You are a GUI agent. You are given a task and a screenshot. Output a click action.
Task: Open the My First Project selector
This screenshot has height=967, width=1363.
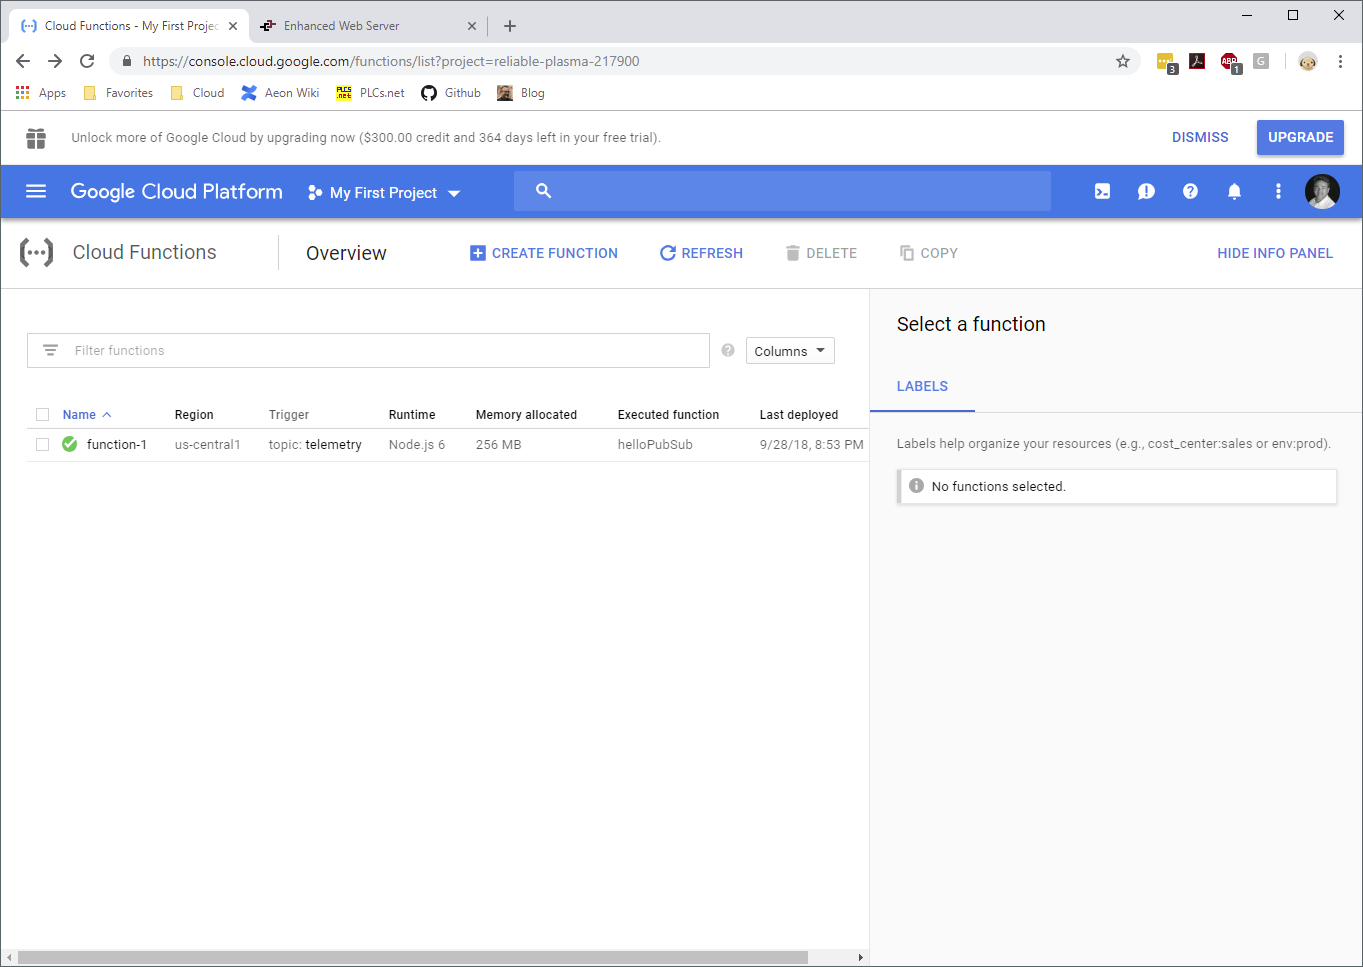tap(384, 192)
